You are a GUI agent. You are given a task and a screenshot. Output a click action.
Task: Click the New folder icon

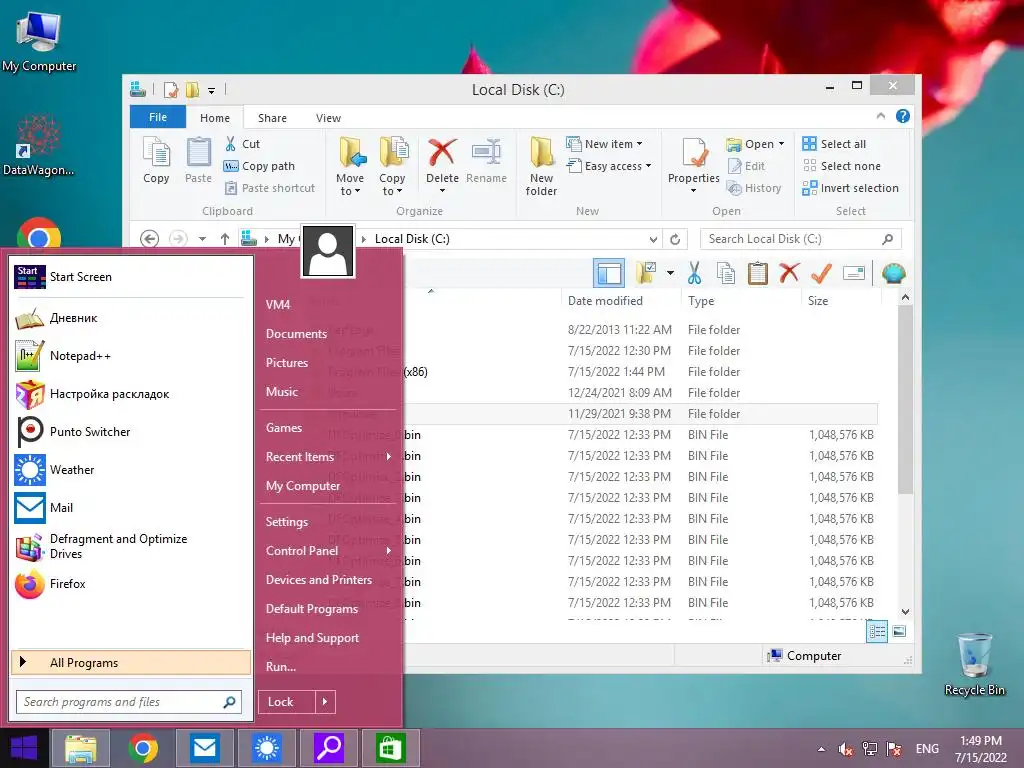pyautogui.click(x=541, y=153)
